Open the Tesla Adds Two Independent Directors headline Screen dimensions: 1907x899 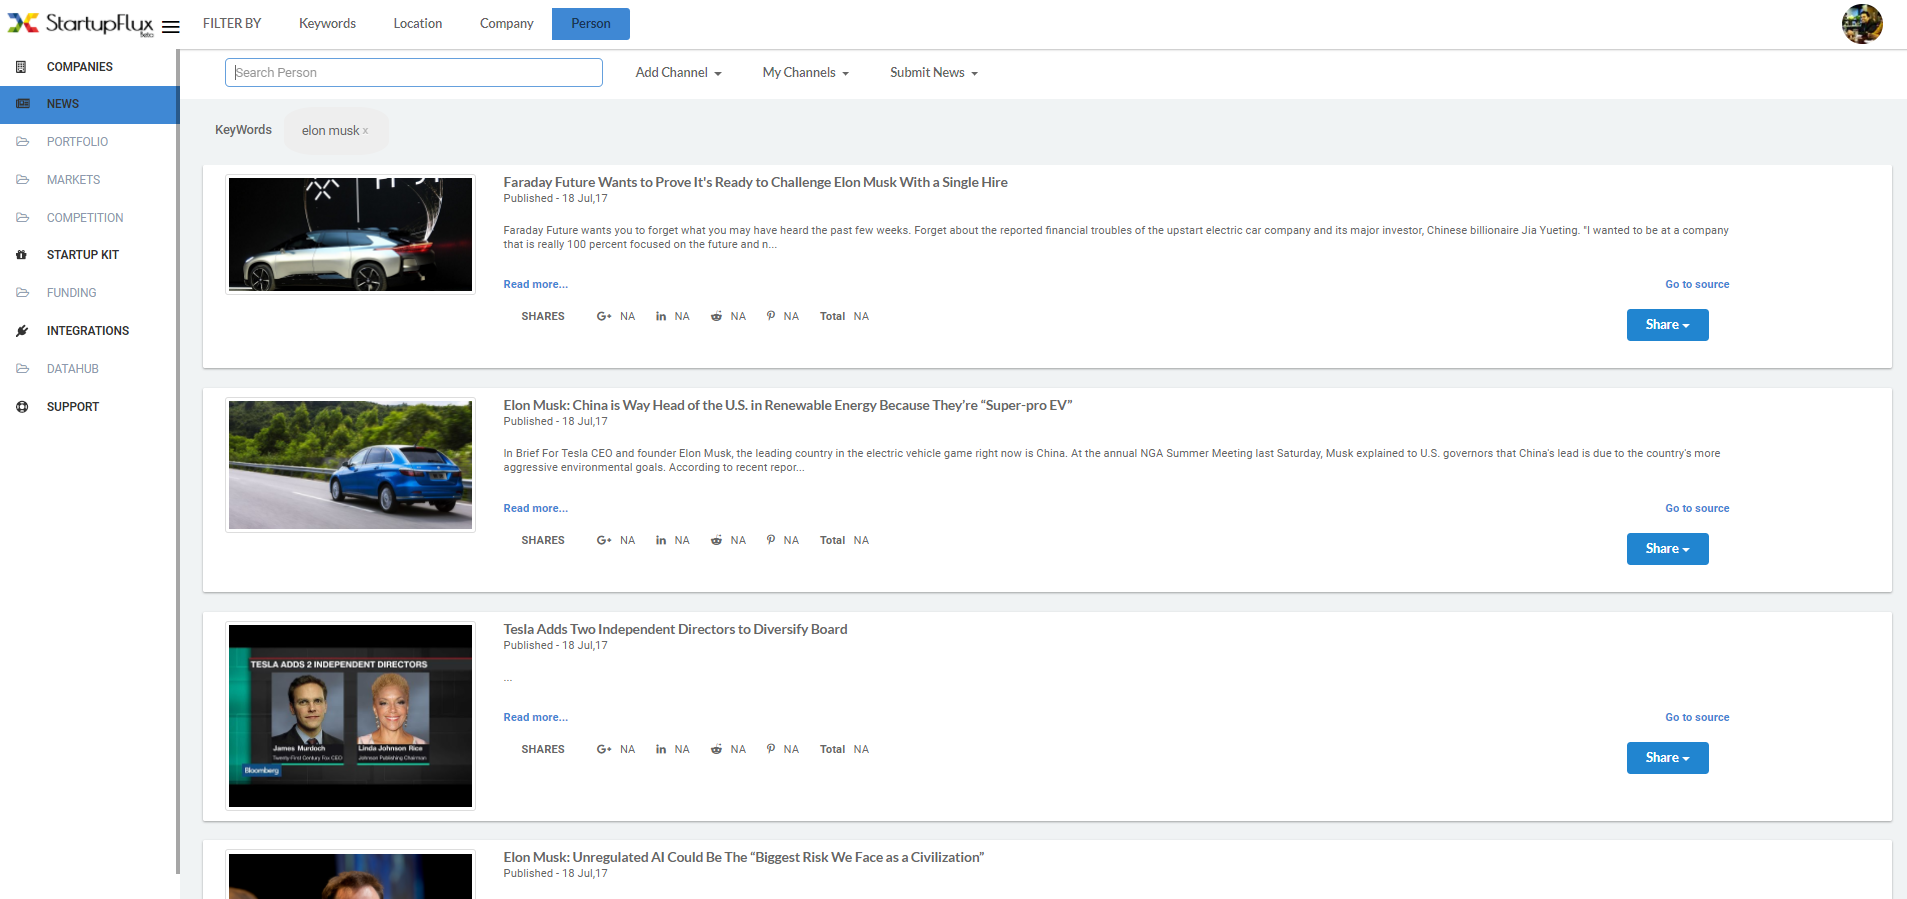coord(675,629)
